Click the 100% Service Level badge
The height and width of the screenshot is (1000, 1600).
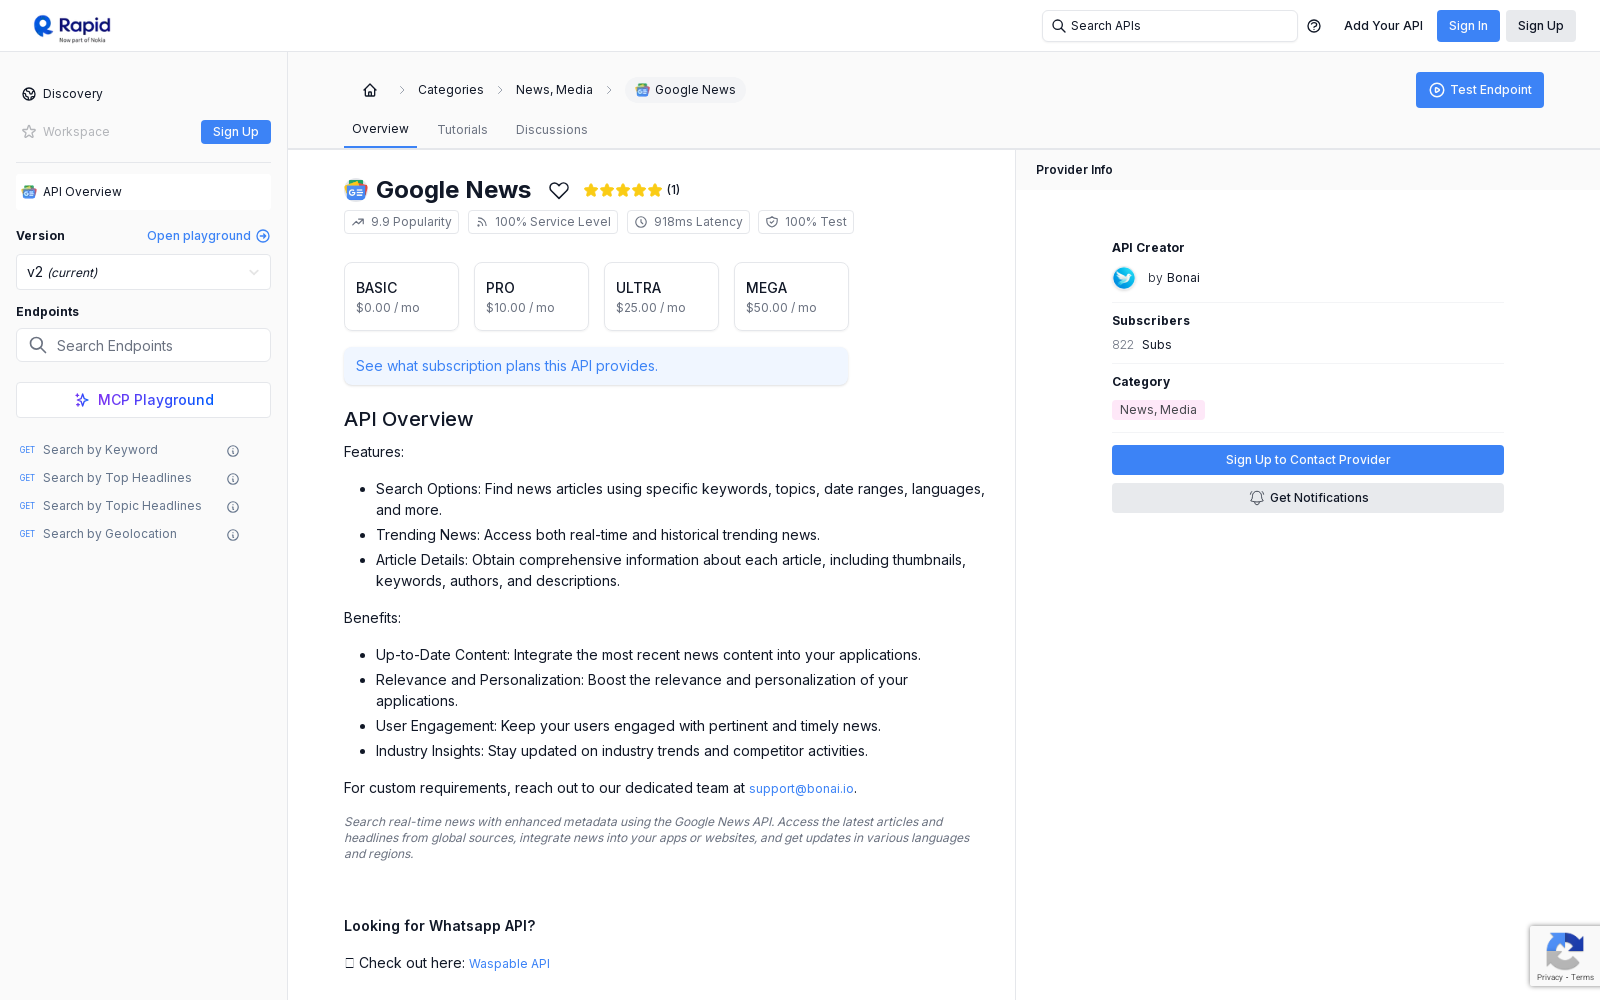point(543,222)
